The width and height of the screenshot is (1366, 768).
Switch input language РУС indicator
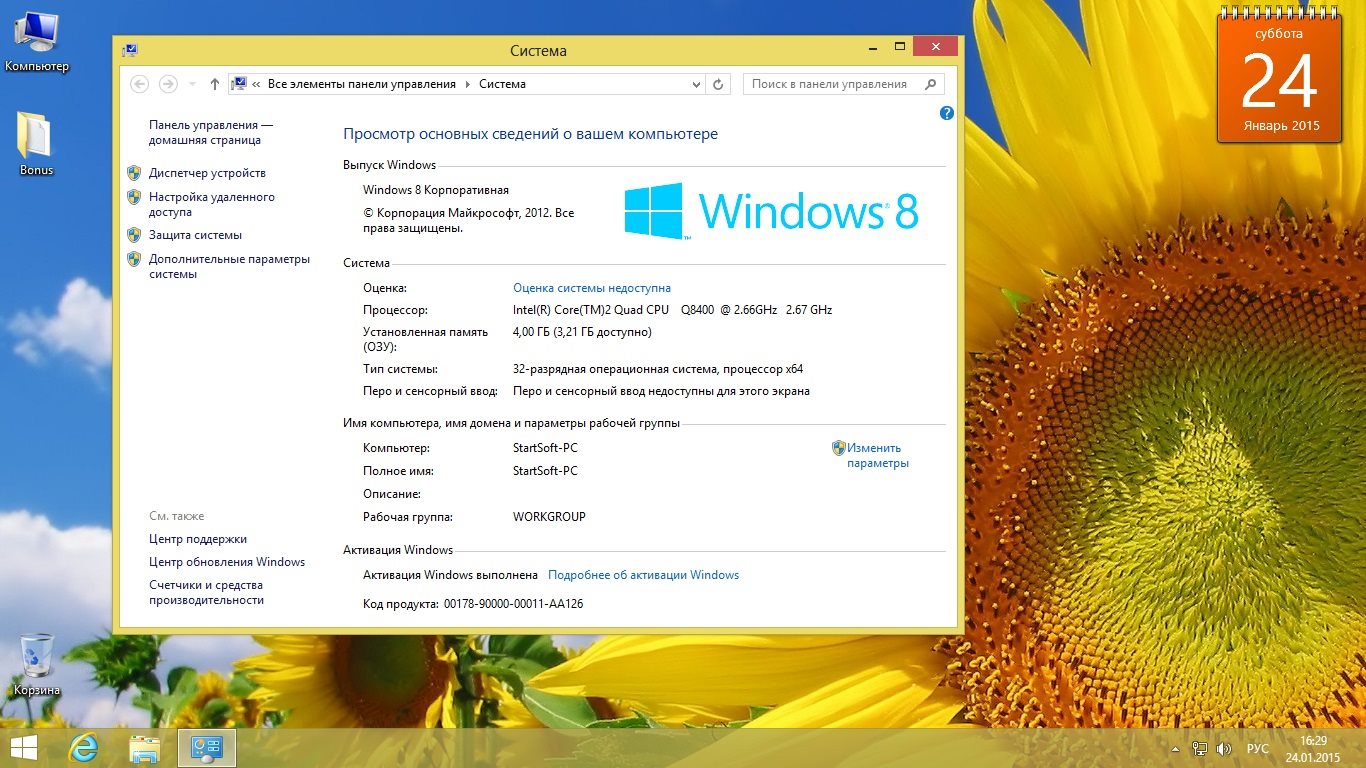pyautogui.click(x=1258, y=749)
